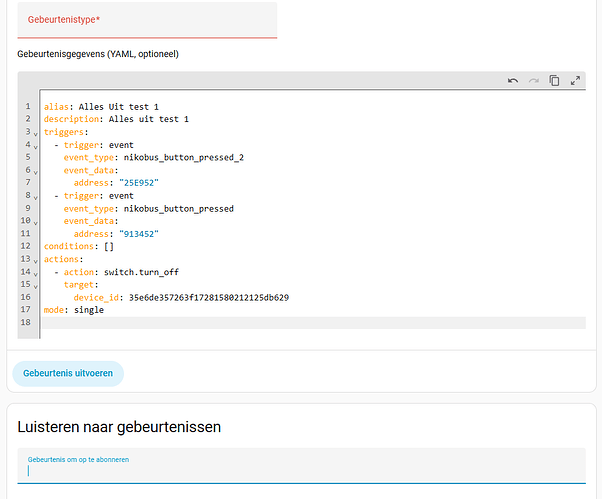Click the redo icon in the editor toolbar
The width and height of the screenshot is (602, 499).
534,81
